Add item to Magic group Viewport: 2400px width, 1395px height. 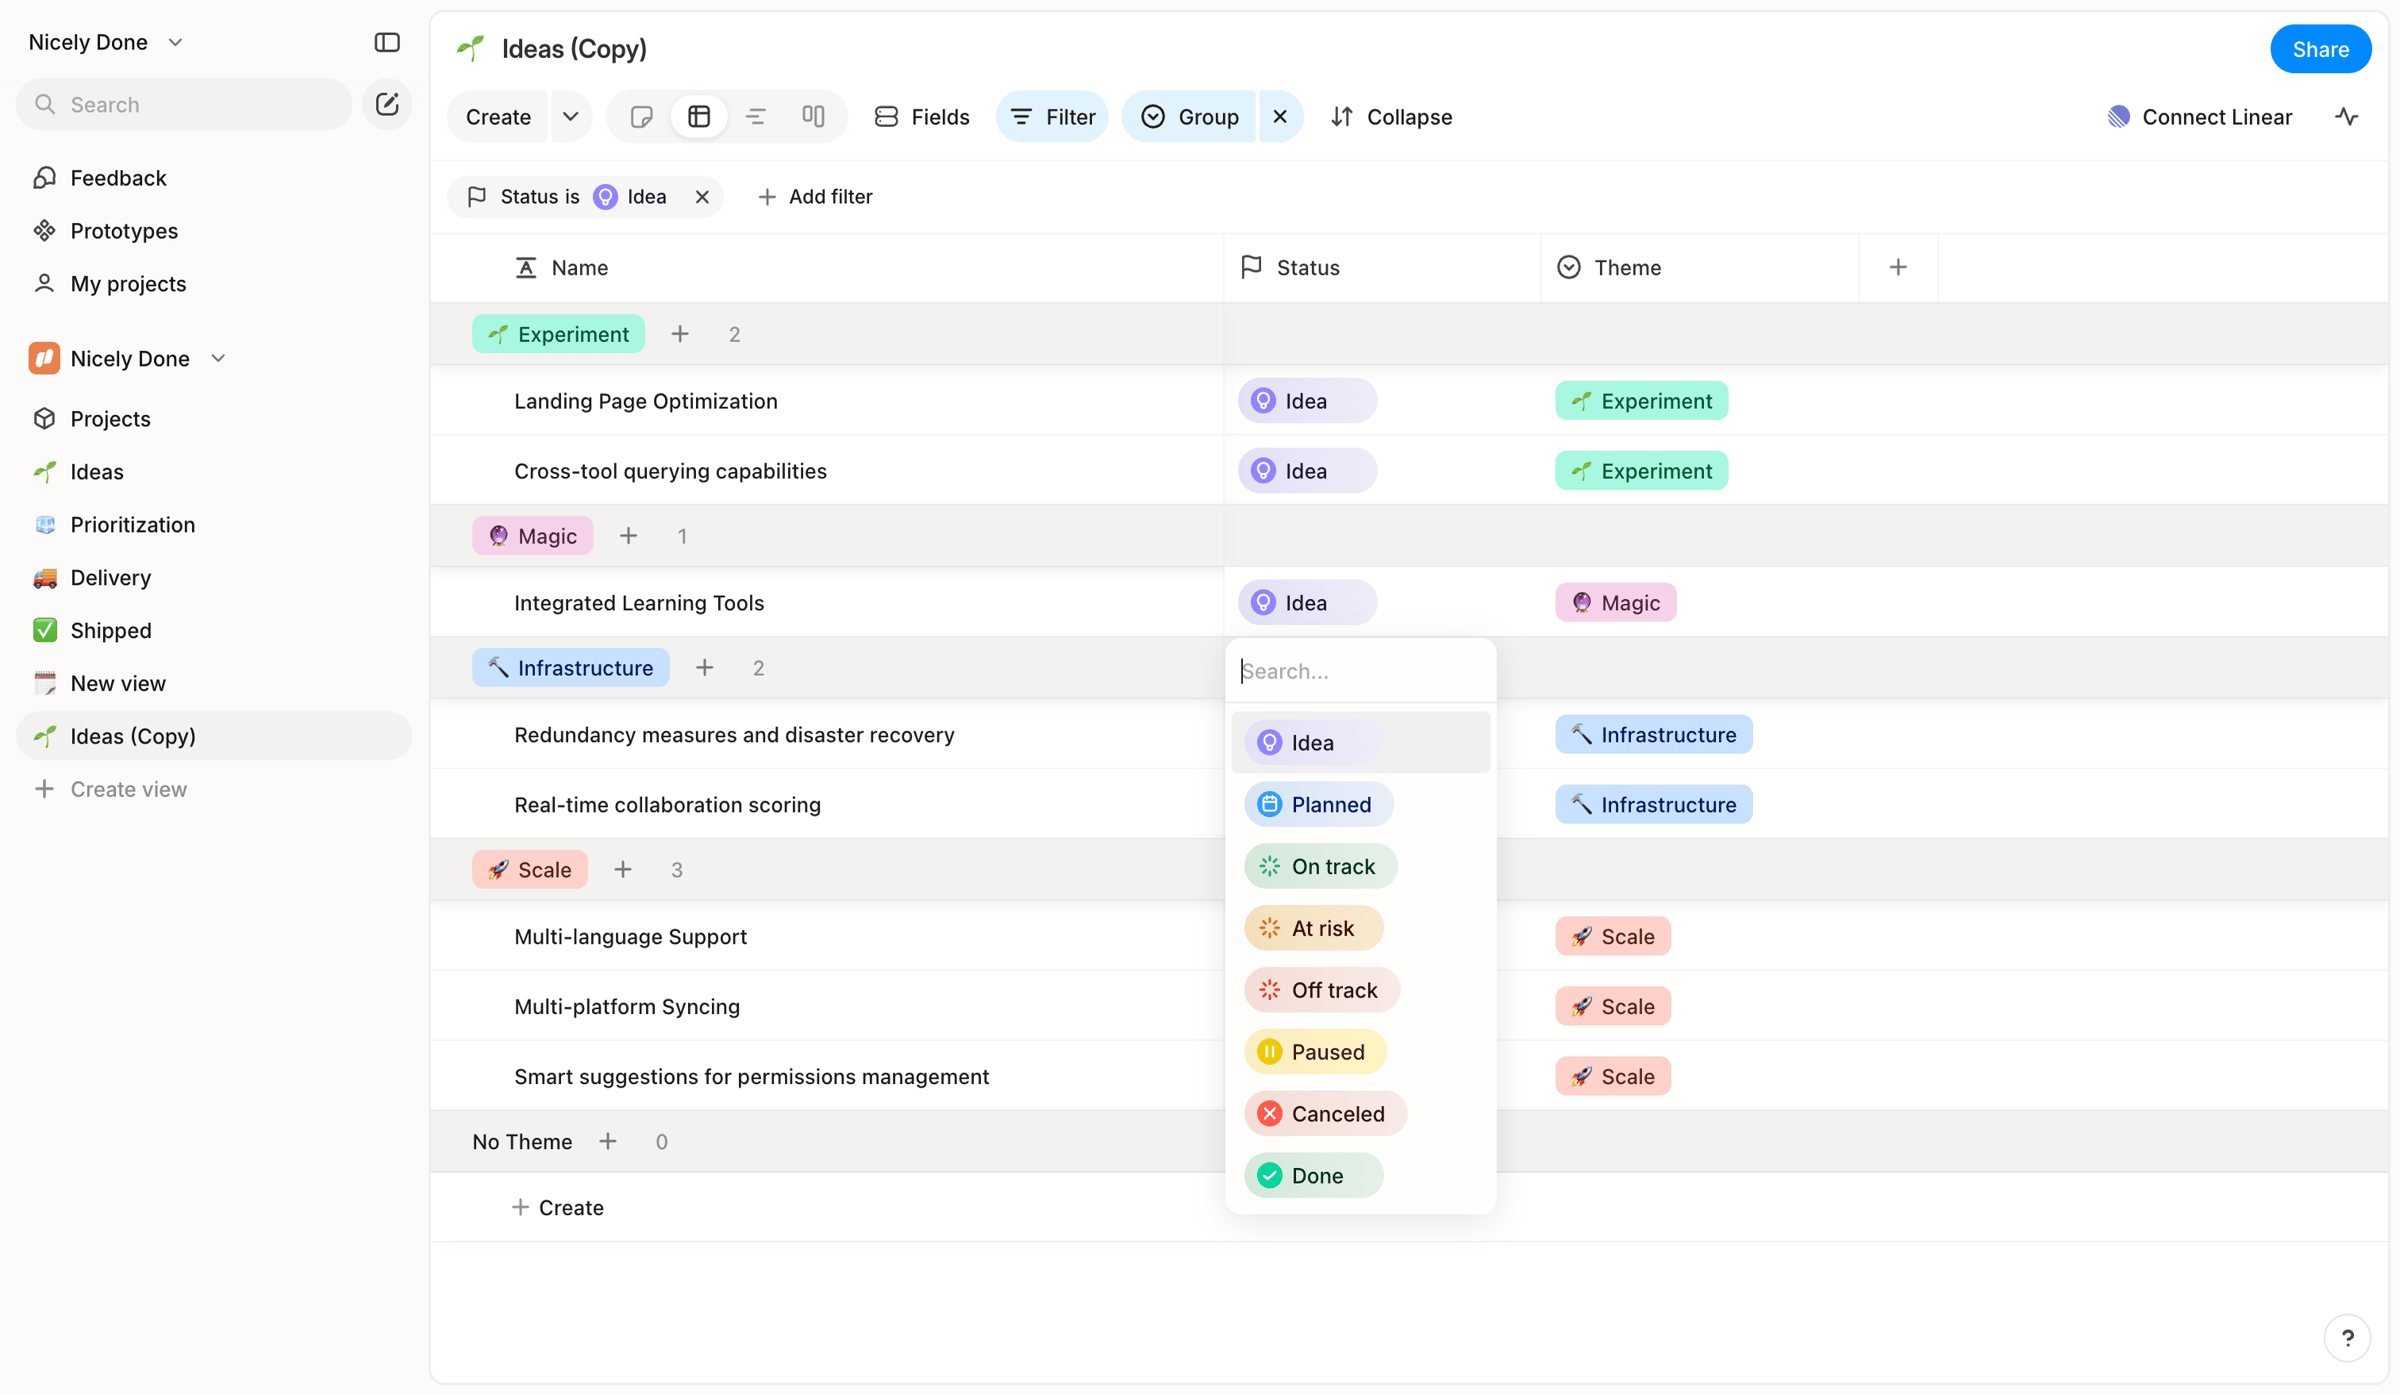[x=628, y=536]
